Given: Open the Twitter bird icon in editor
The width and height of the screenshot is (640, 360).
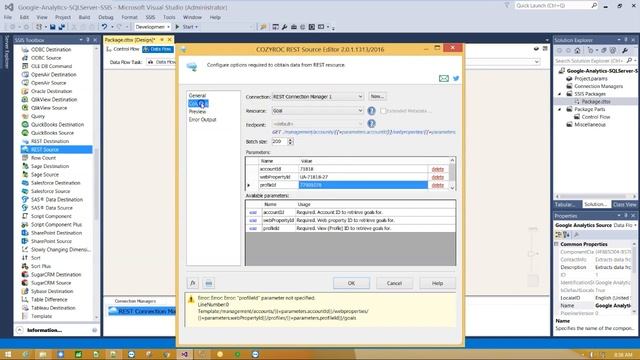Looking at the screenshot, I should (456, 78).
